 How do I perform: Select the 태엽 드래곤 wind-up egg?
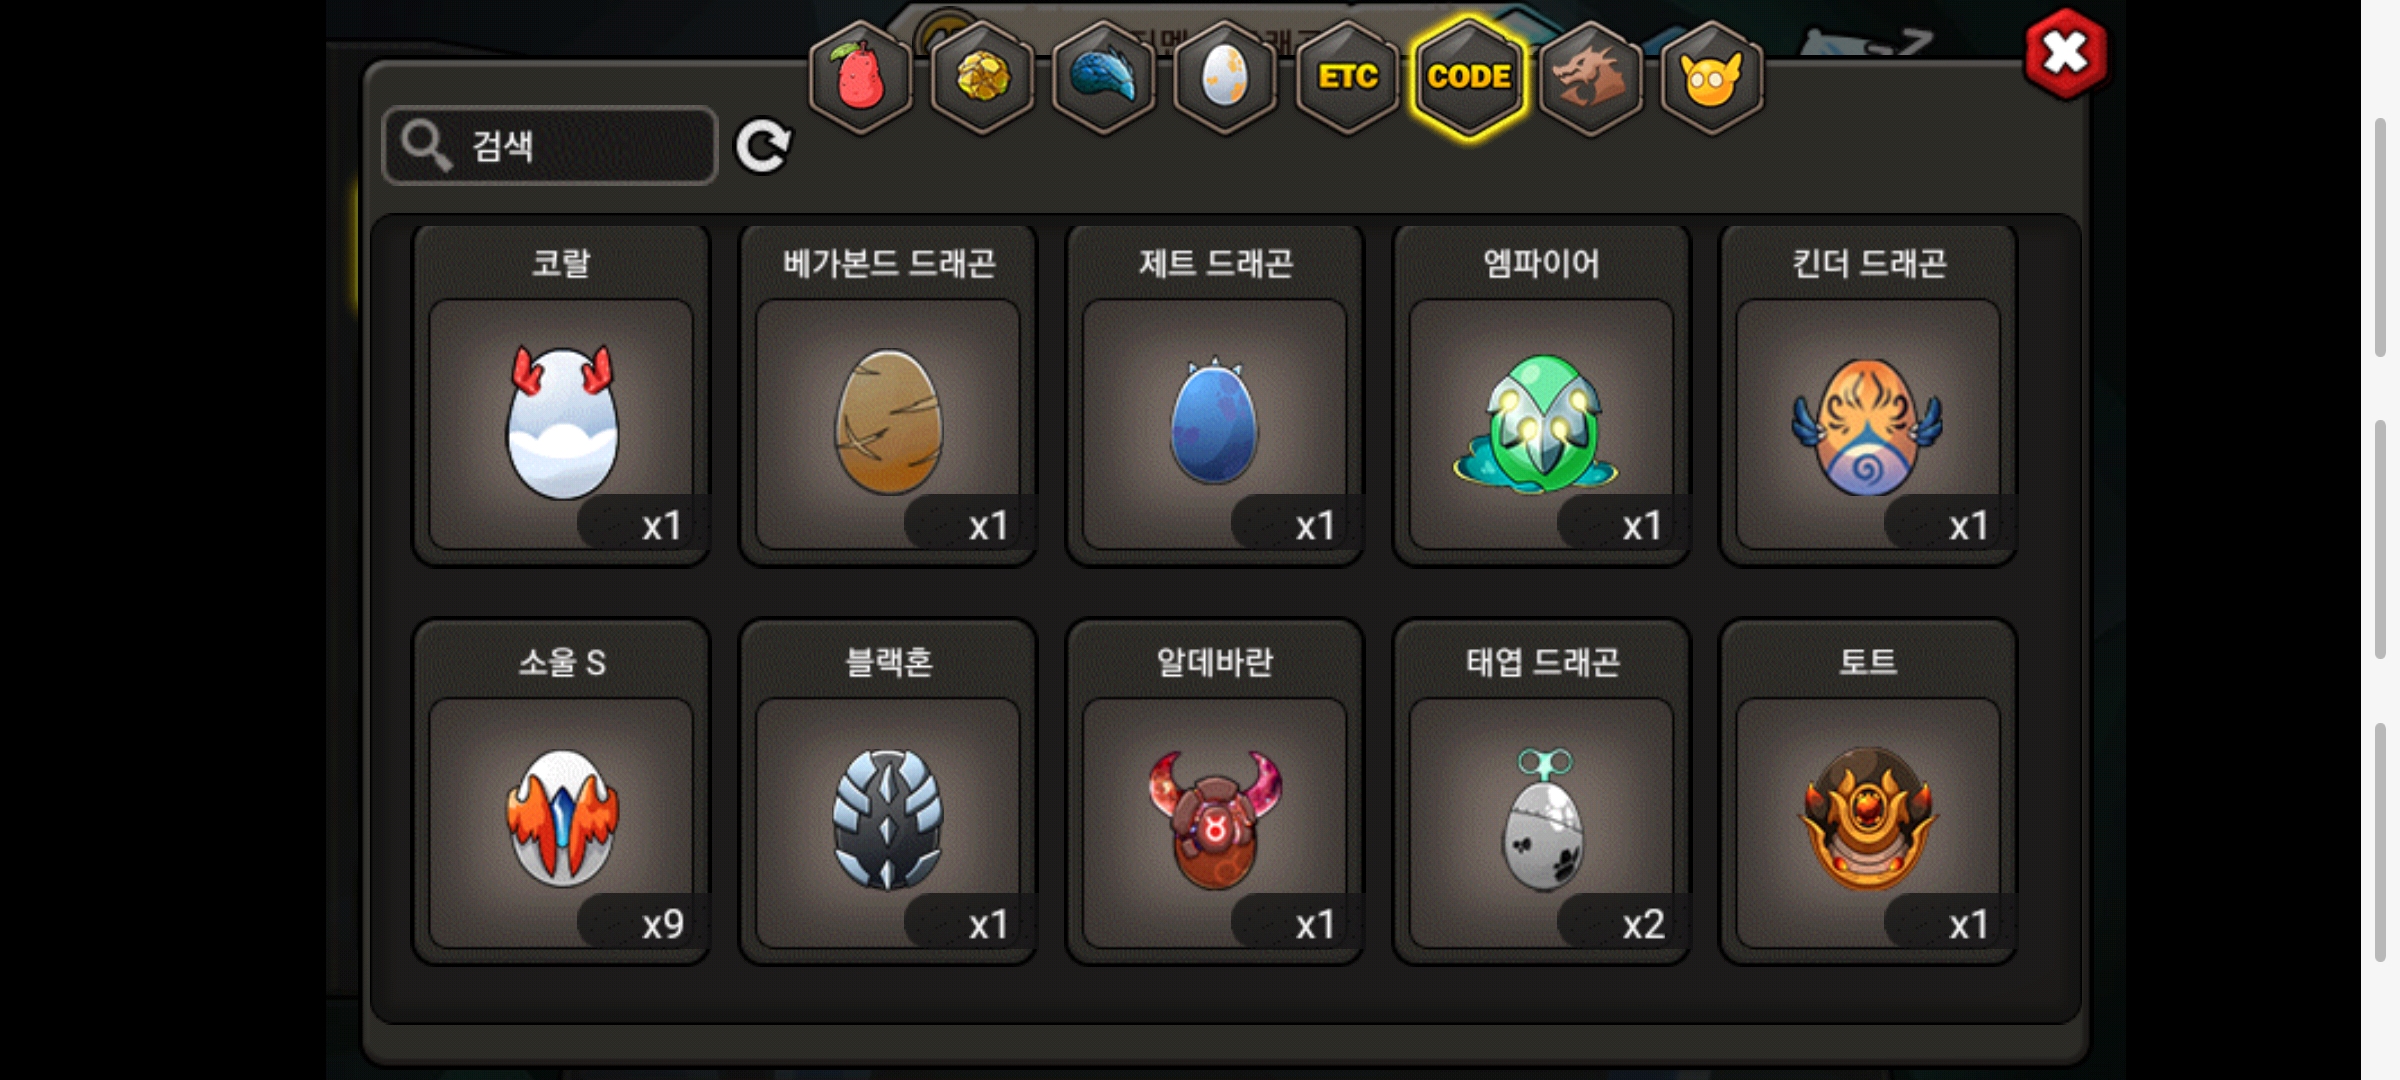click(x=1541, y=792)
